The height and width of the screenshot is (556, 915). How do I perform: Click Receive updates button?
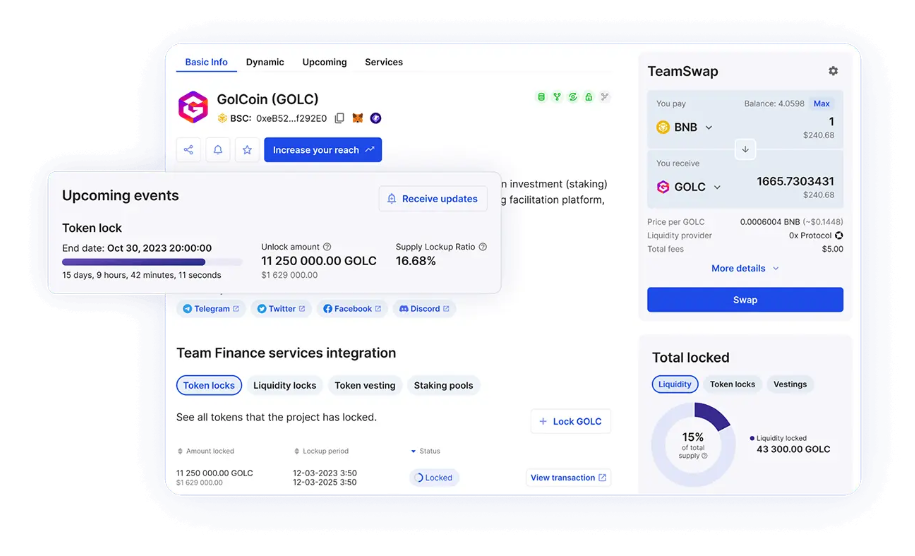coord(433,199)
